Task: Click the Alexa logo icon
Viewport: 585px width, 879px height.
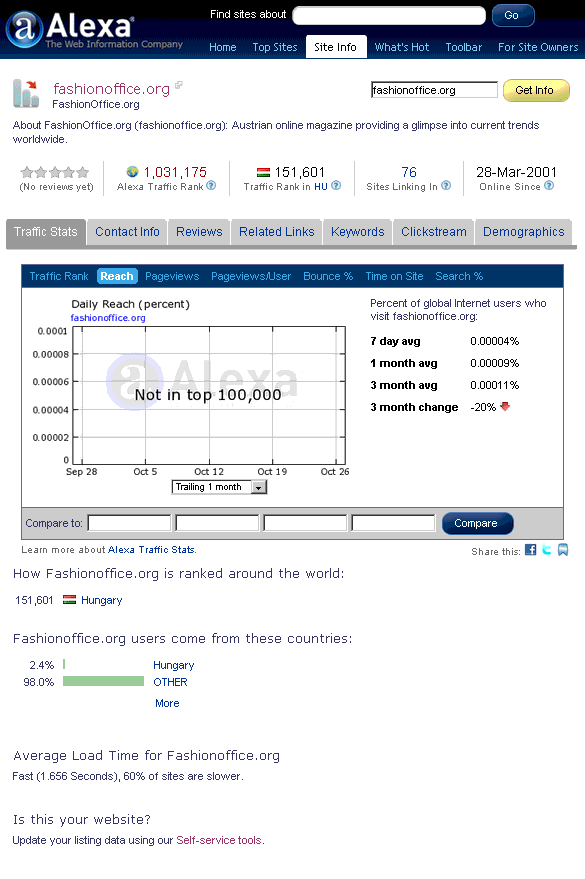Action: tap(25, 29)
